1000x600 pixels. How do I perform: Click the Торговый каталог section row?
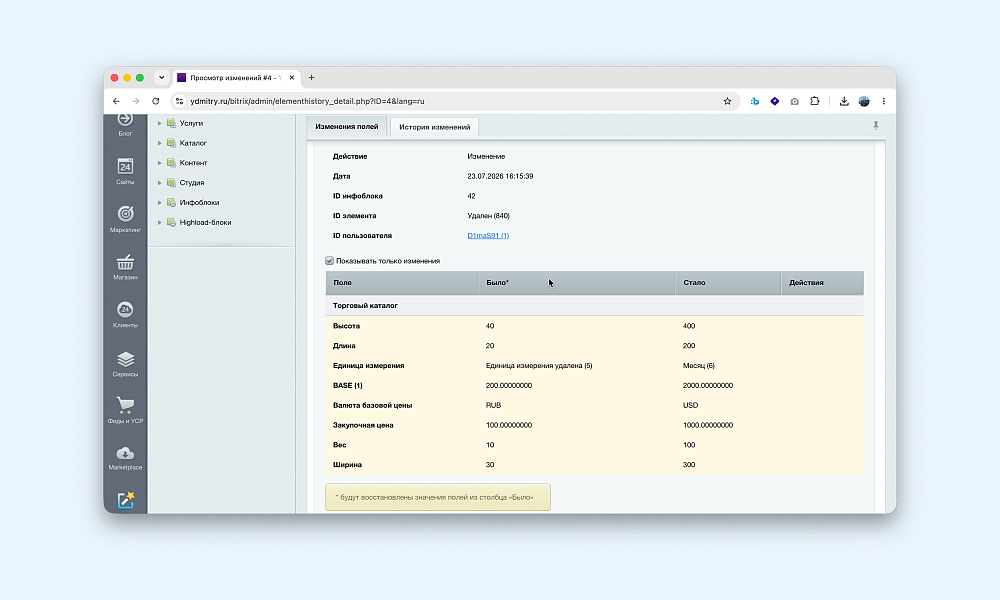point(594,305)
